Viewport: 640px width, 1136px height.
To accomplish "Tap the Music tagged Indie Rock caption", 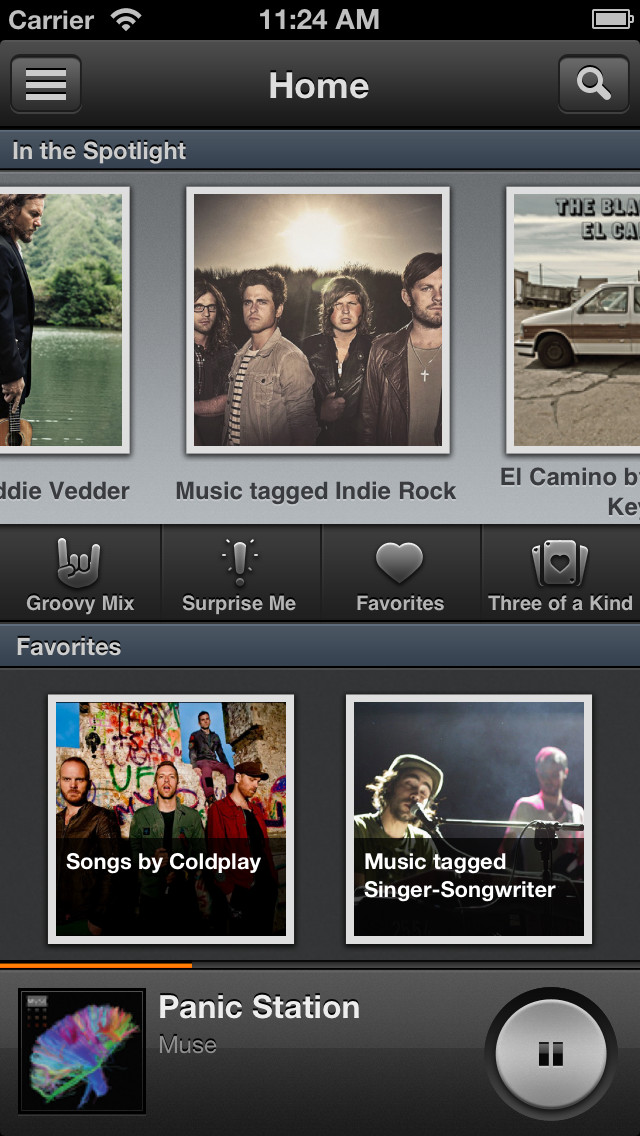I will pyautogui.click(x=316, y=490).
